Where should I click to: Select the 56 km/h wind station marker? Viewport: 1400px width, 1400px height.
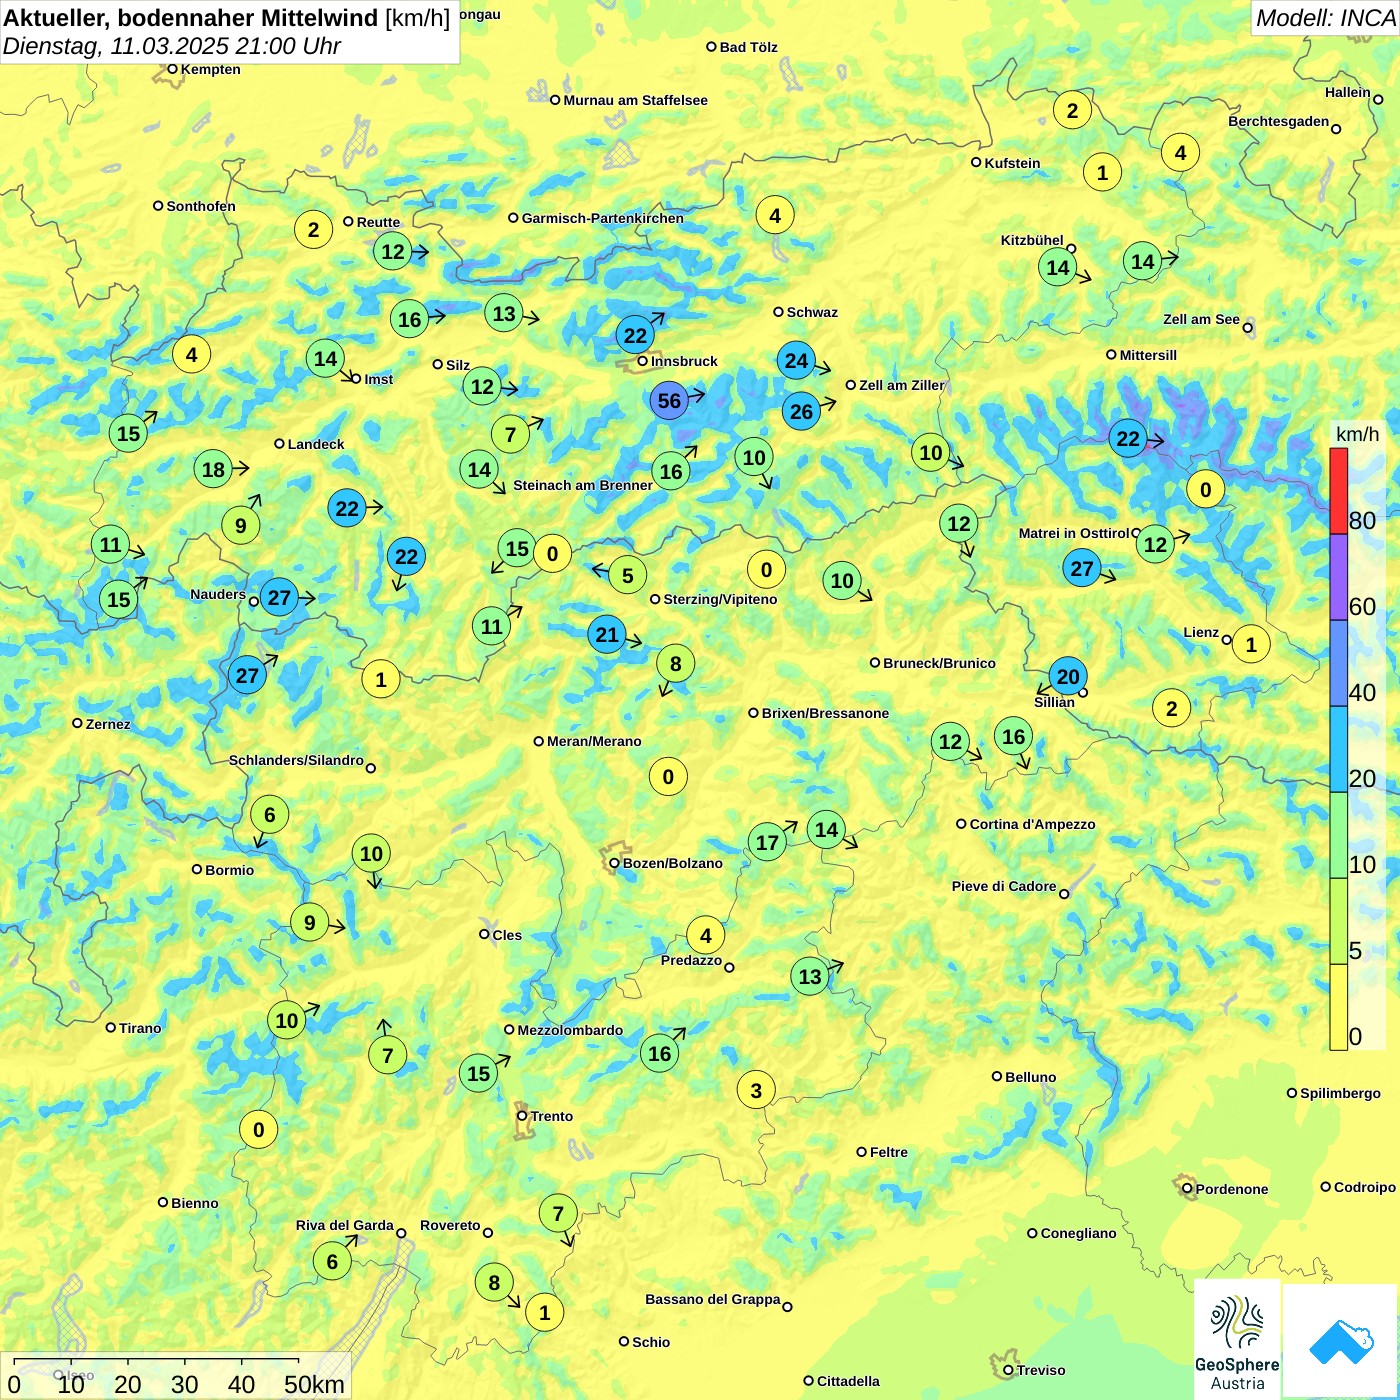669,401
